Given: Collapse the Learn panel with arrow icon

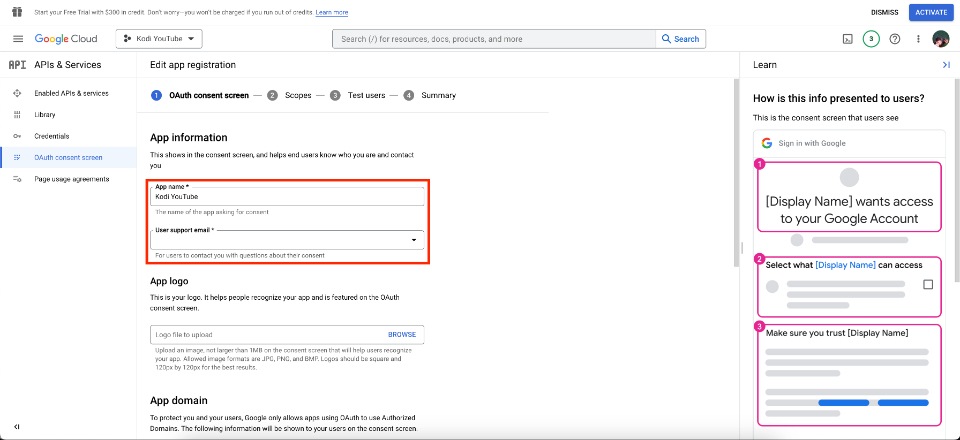Looking at the screenshot, I should (946, 65).
